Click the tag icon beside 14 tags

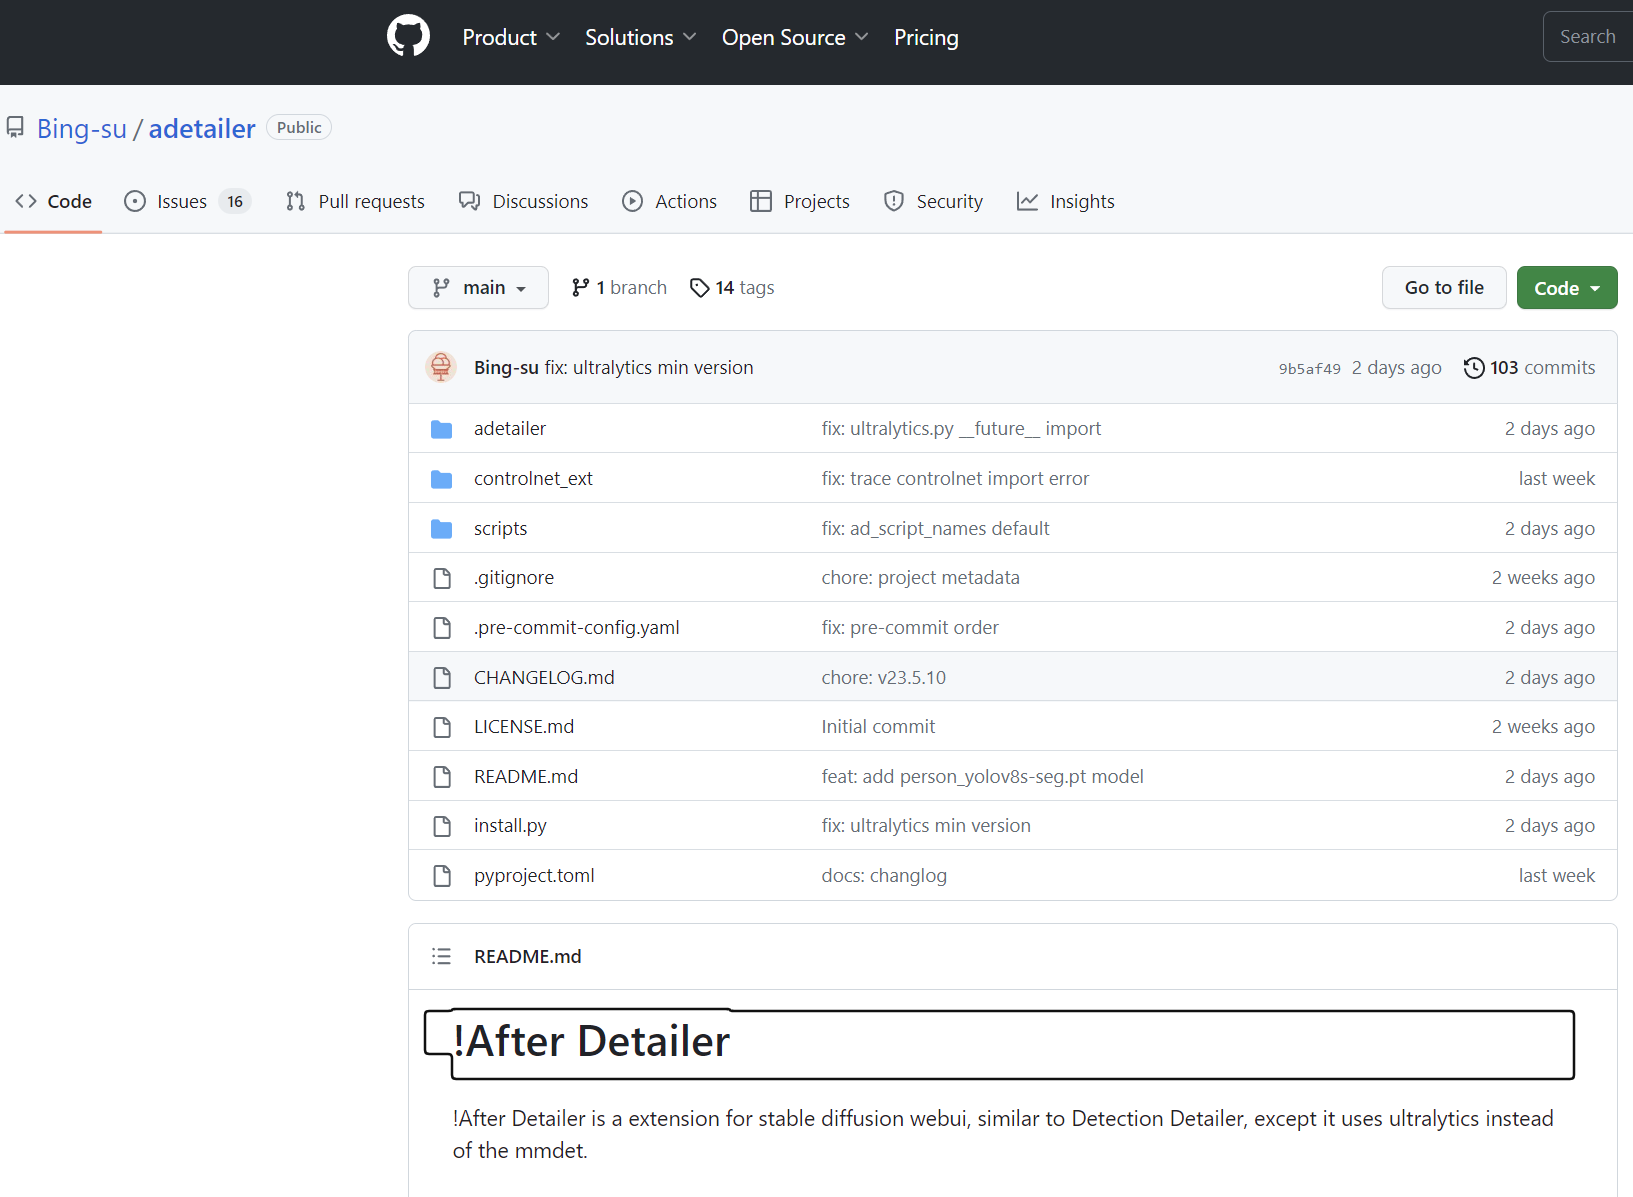700,288
